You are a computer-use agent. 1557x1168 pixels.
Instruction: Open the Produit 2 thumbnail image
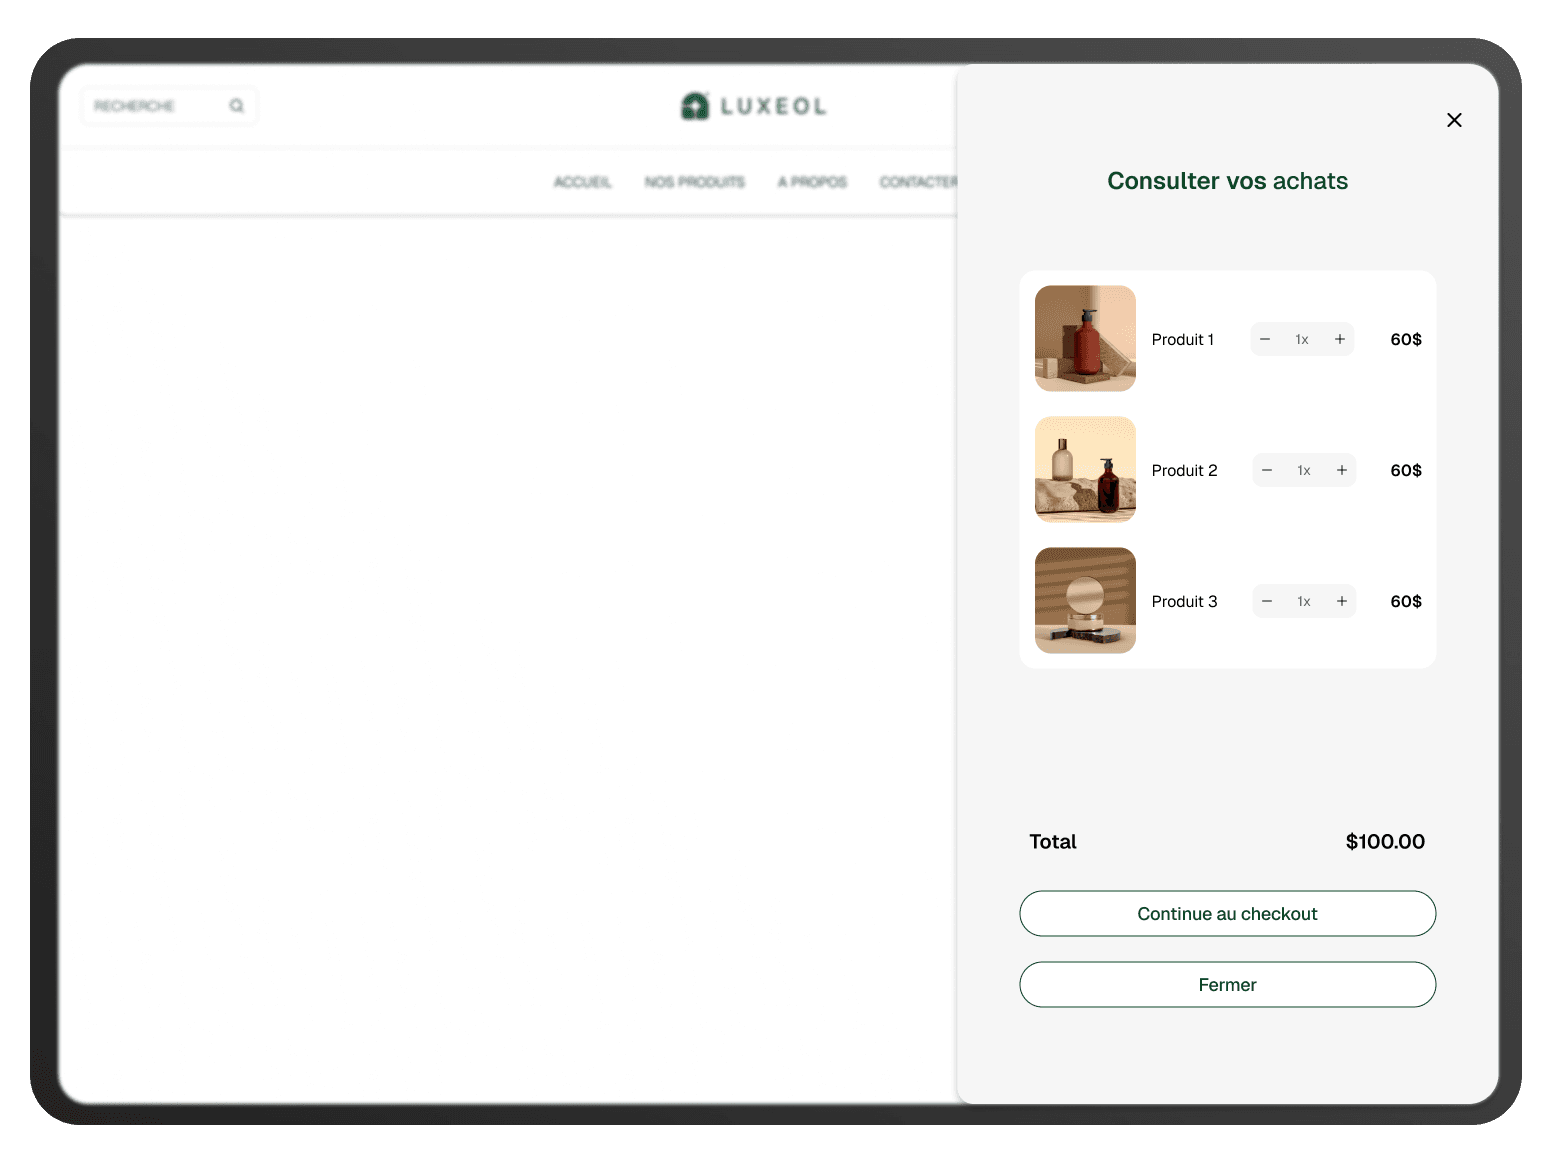click(x=1085, y=469)
